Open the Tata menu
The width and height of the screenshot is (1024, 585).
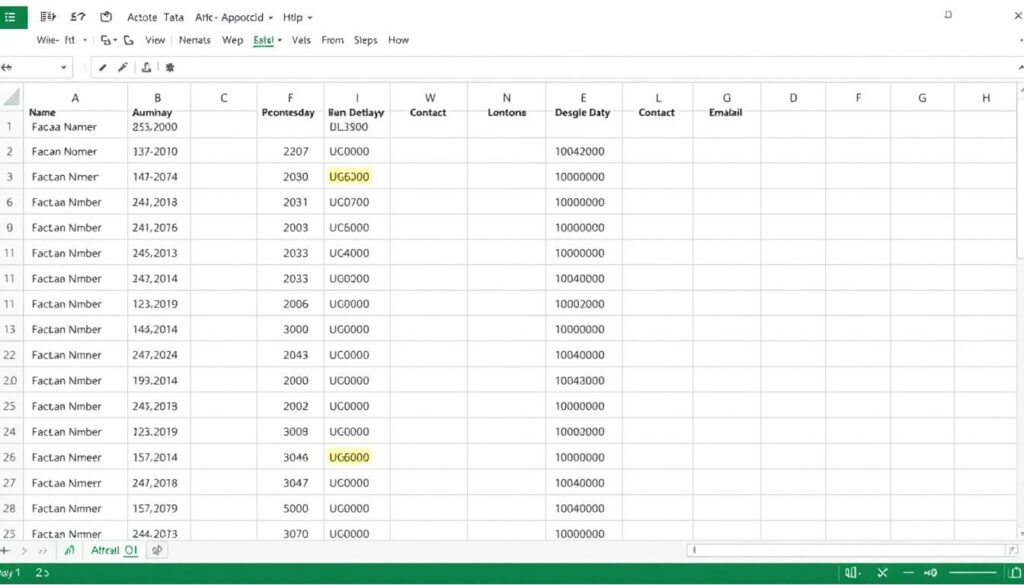pyautogui.click(x=173, y=18)
